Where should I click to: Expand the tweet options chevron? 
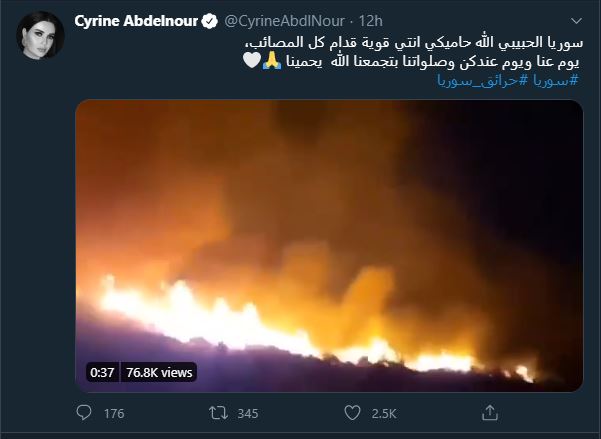[x=576, y=21]
